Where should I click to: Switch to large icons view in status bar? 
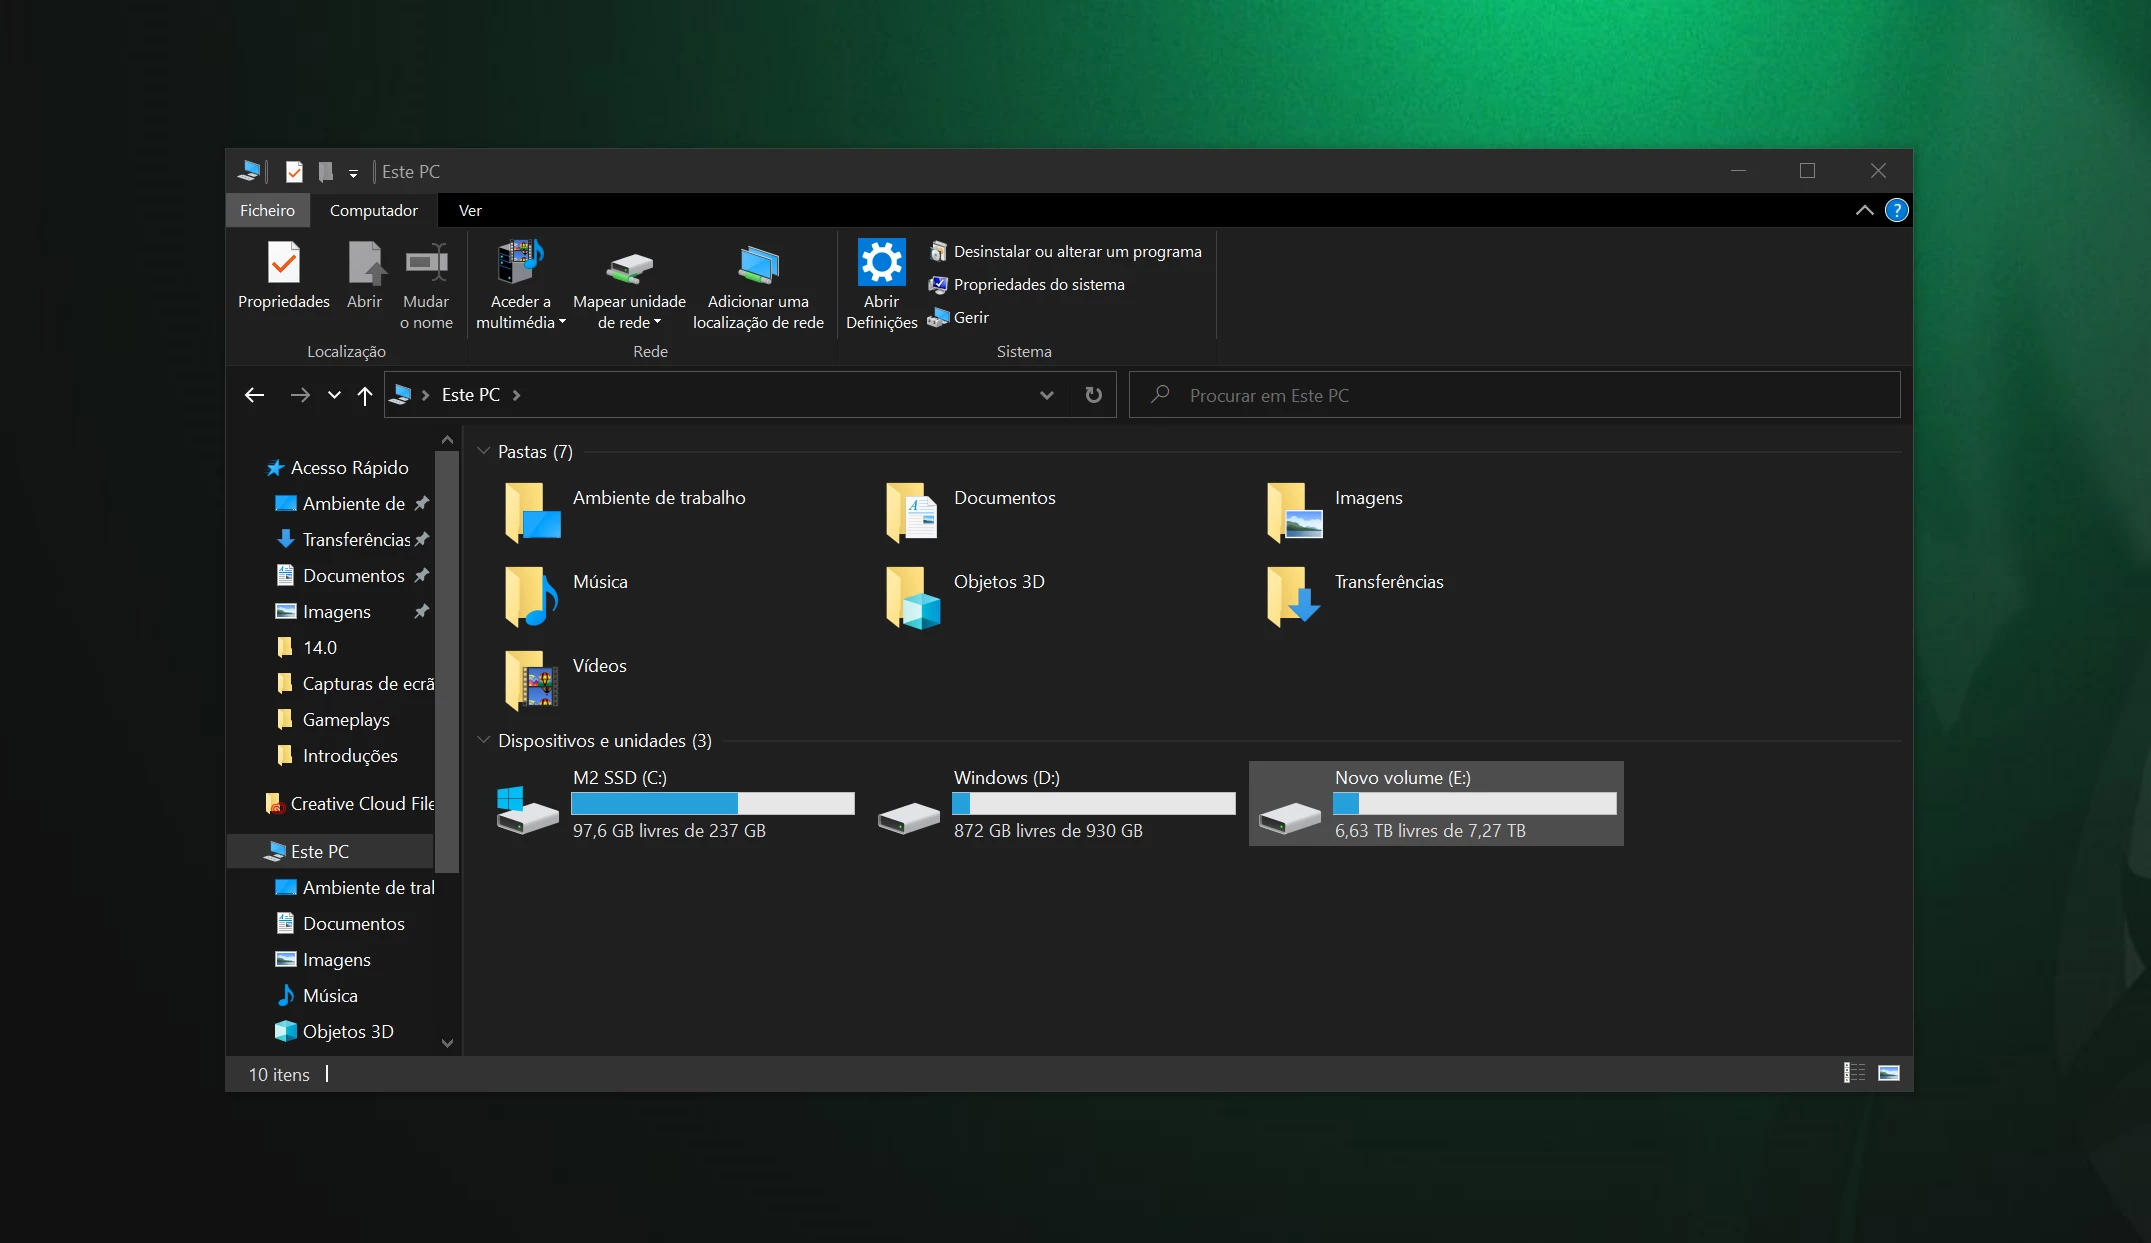1888,1073
